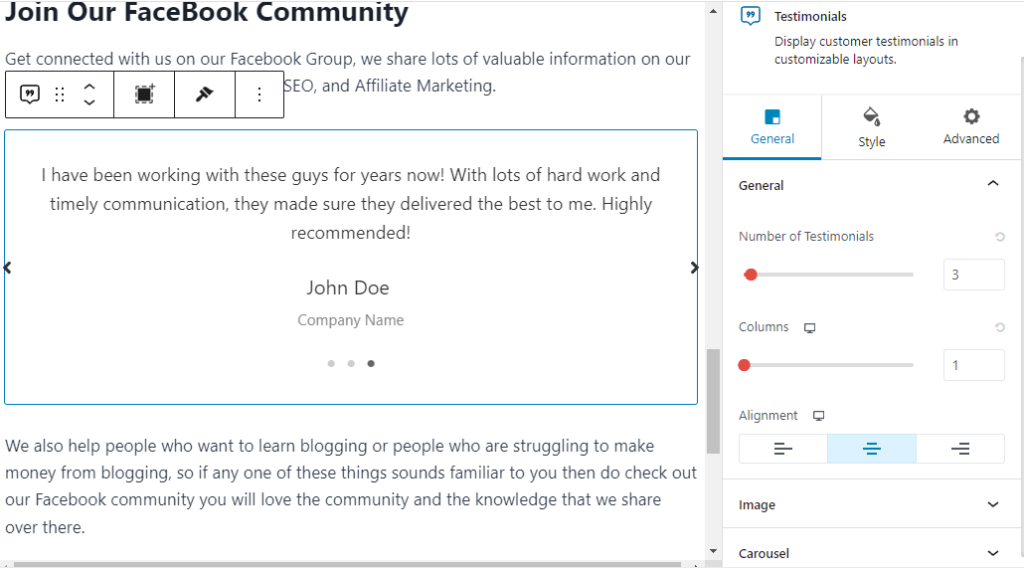Switch to the Style tab

[871, 127]
